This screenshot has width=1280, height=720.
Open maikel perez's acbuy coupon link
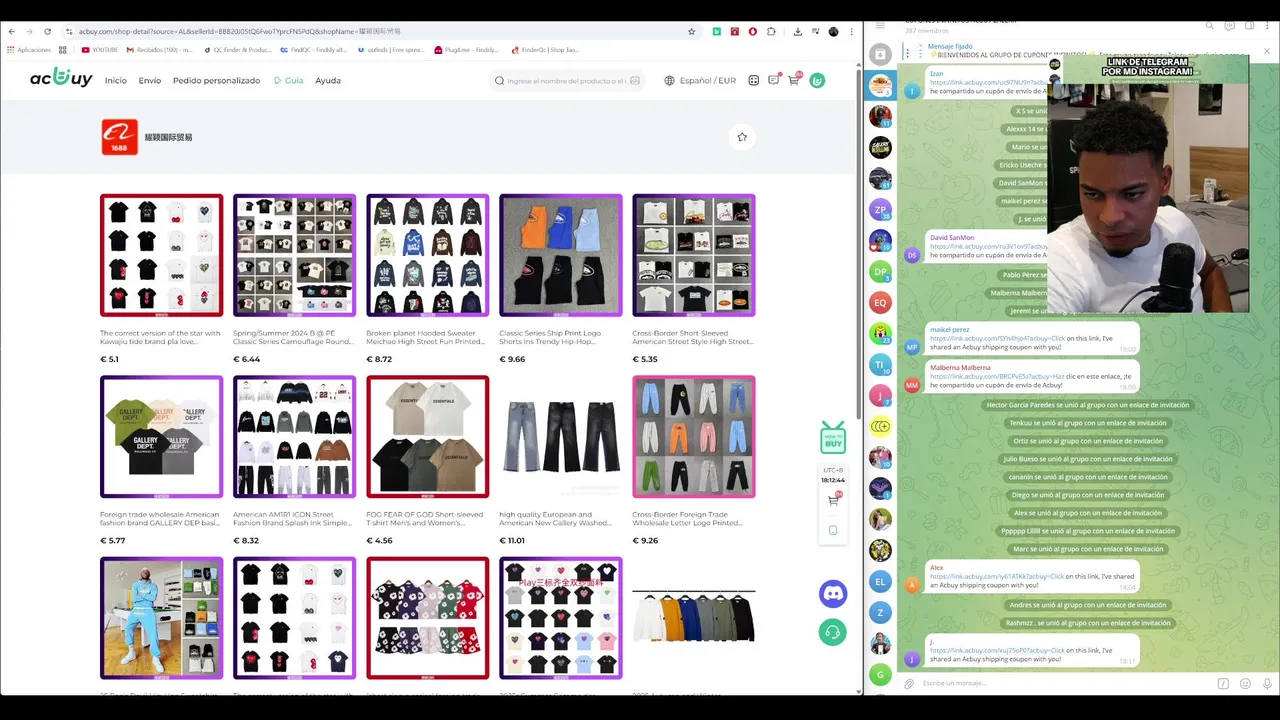point(997,338)
